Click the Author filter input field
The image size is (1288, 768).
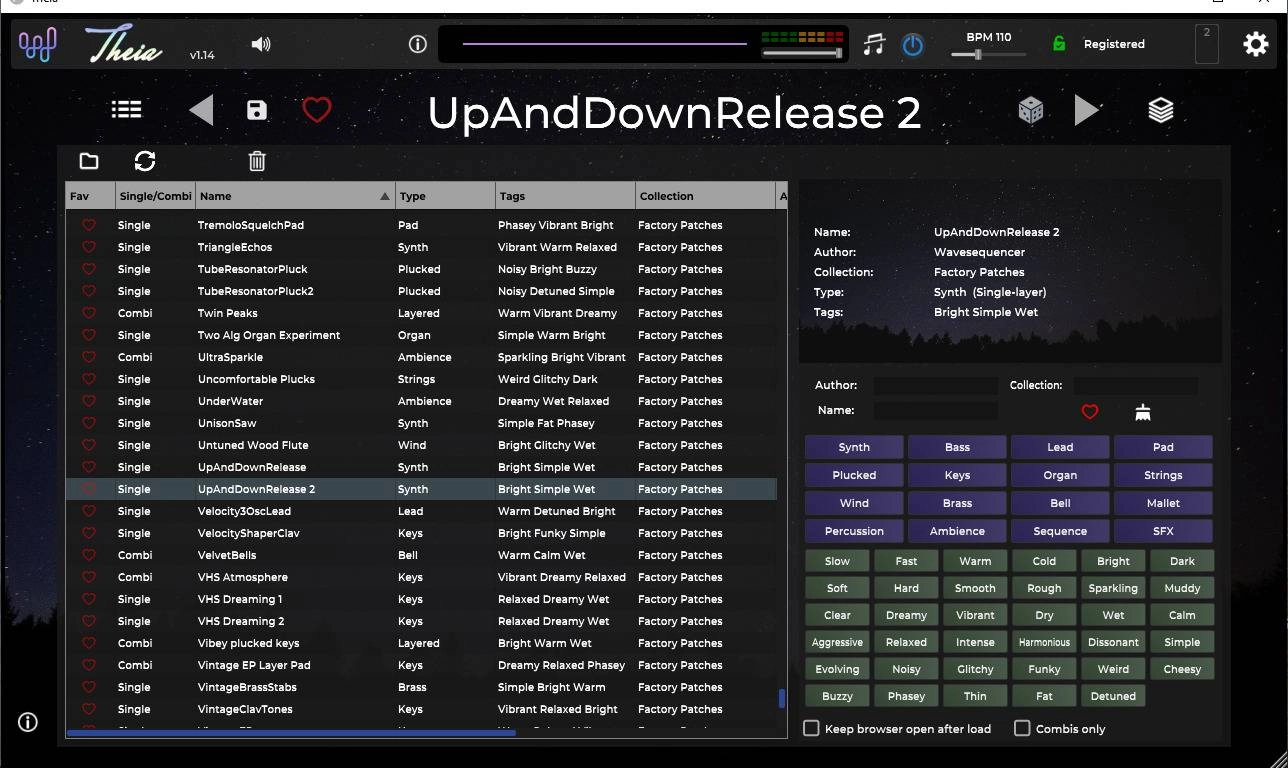click(x=935, y=385)
